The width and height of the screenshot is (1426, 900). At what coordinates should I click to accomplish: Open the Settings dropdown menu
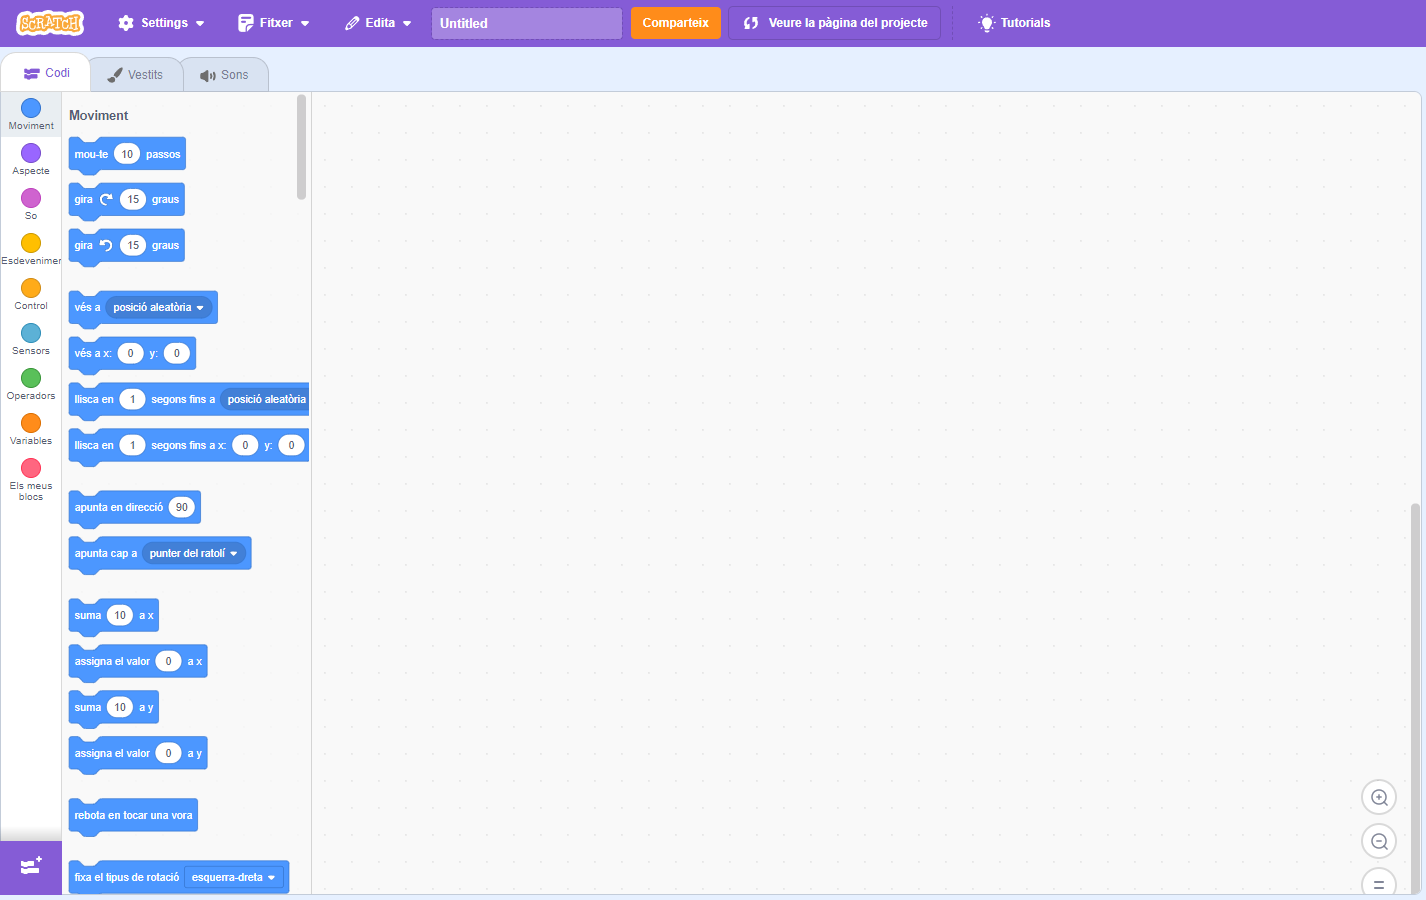[x=161, y=23]
